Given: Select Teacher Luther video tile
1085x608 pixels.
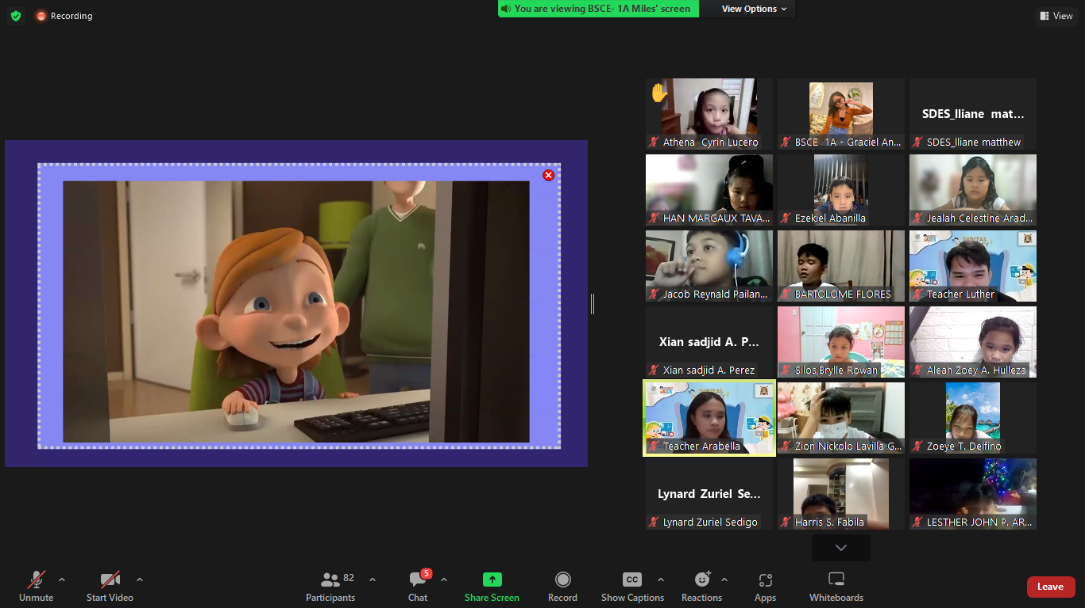Looking at the screenshot, I should [973, 266].
